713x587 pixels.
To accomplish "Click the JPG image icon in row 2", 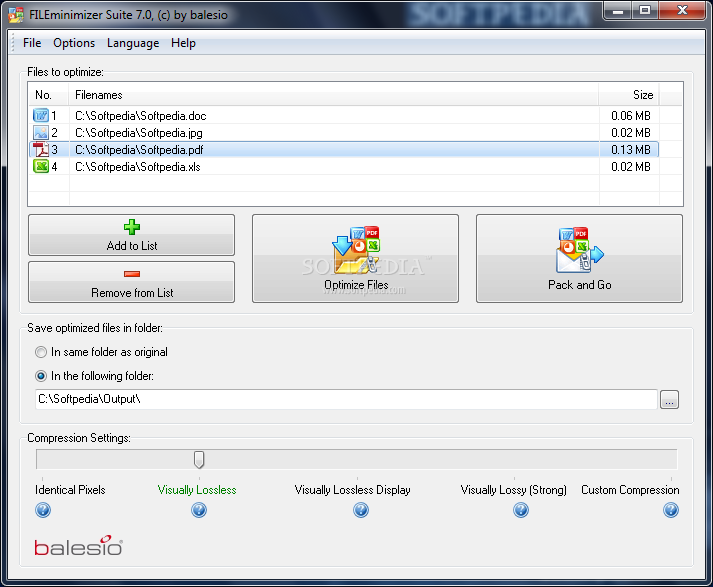I will [x=40, y=132].
